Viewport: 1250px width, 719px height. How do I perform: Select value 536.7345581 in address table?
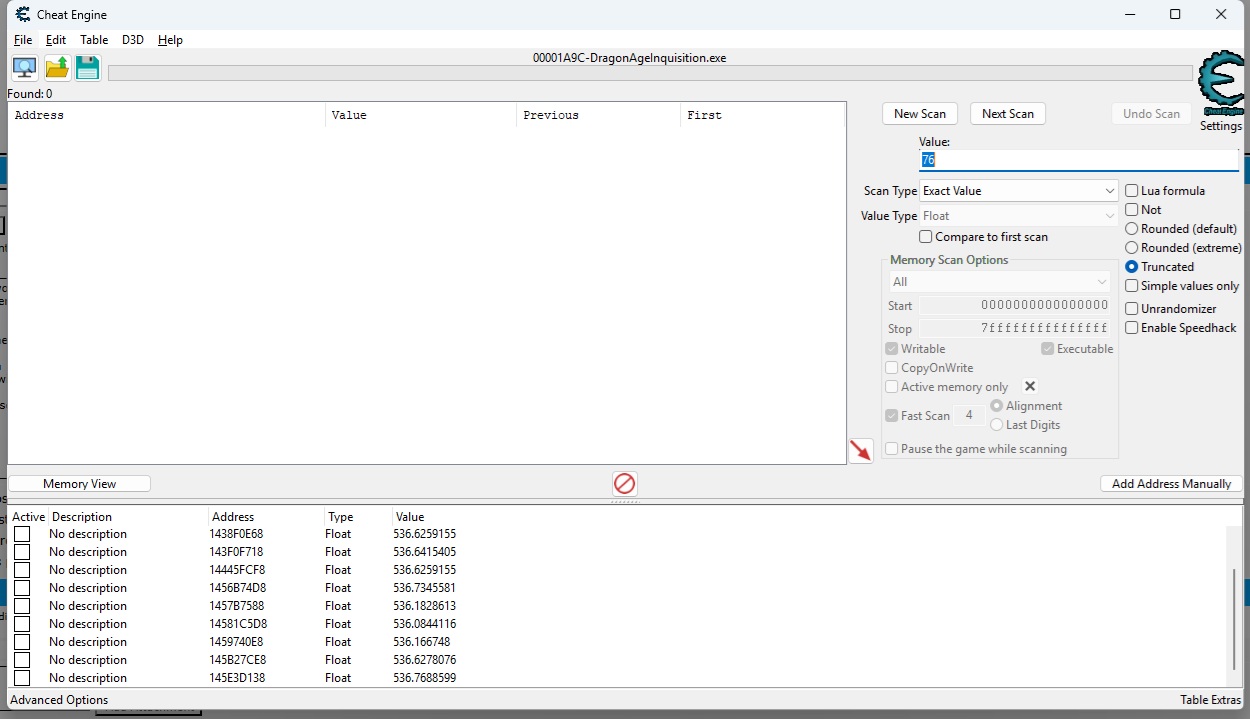424,588
